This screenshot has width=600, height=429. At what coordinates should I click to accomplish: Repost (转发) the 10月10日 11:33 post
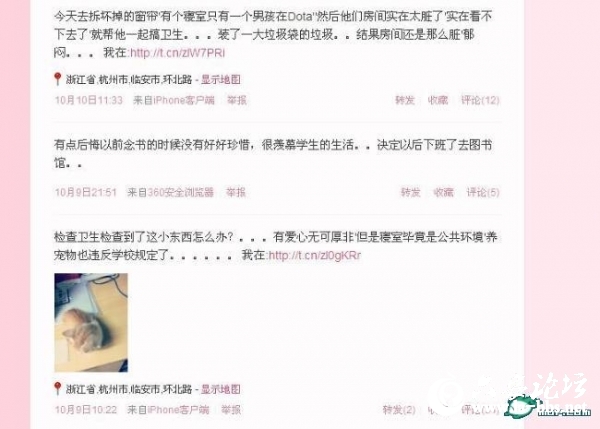pos(405,100)
